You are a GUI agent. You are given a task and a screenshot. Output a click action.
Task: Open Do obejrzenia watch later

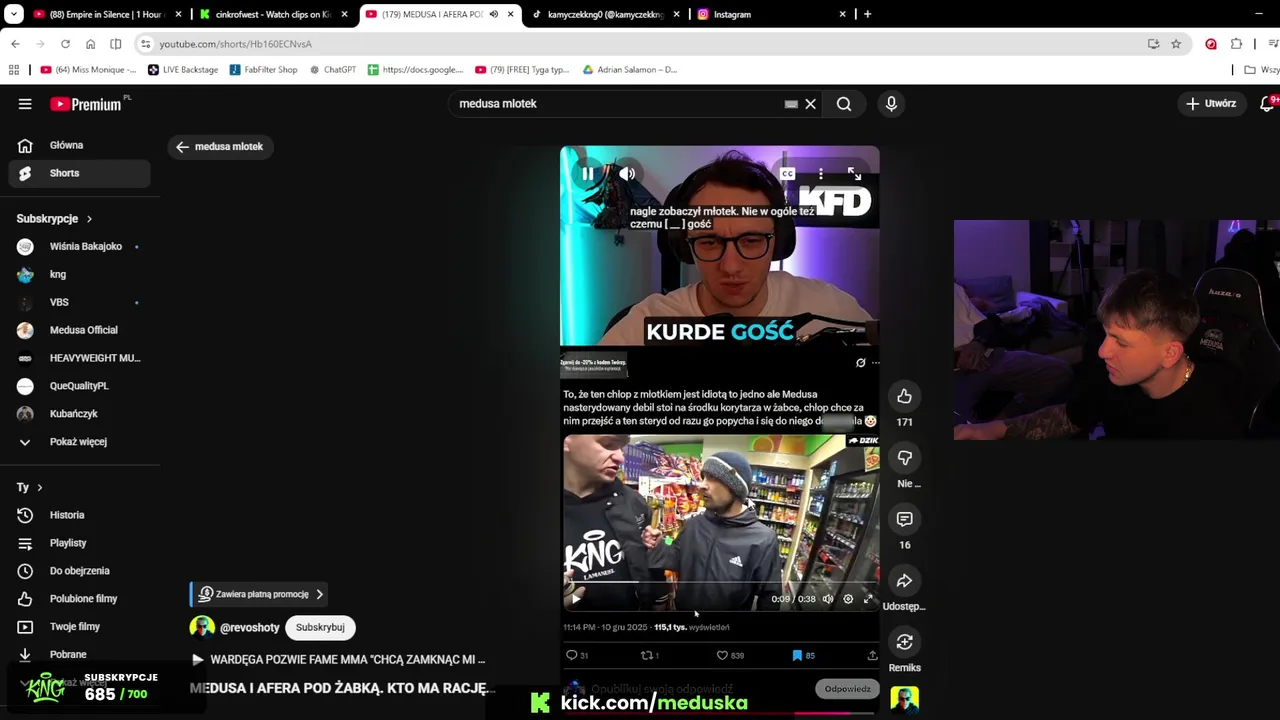pos(80,571)
